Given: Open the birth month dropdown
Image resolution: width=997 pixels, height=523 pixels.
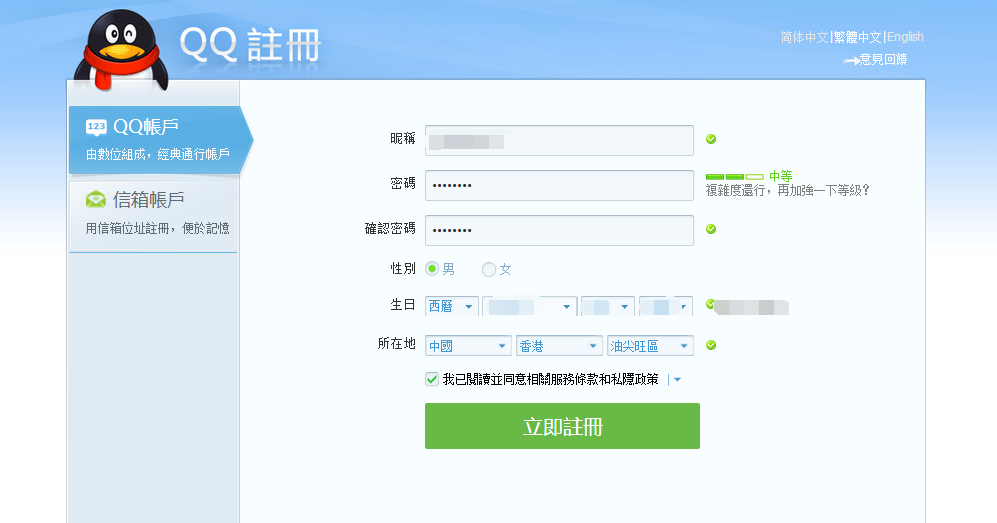Looking at the screenshot, I should point(608,306).
